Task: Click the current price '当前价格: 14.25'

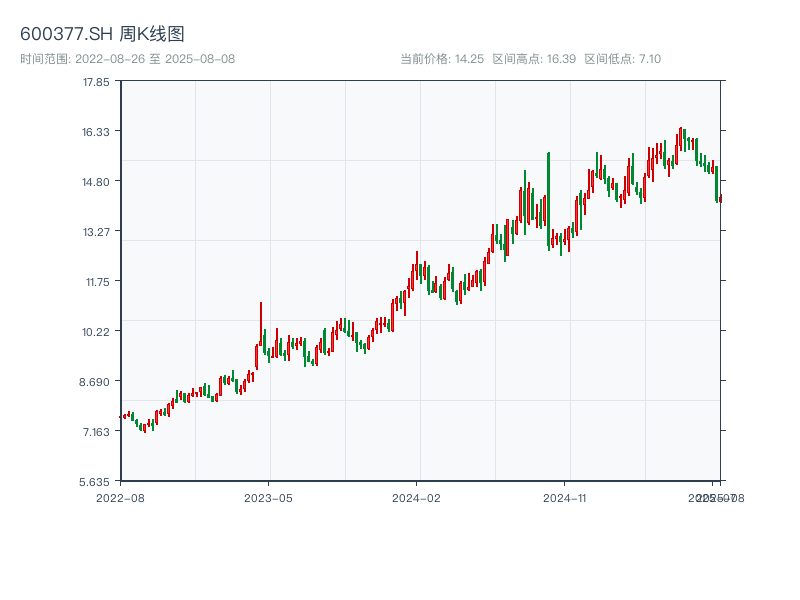Action: (x=442, y=59)
